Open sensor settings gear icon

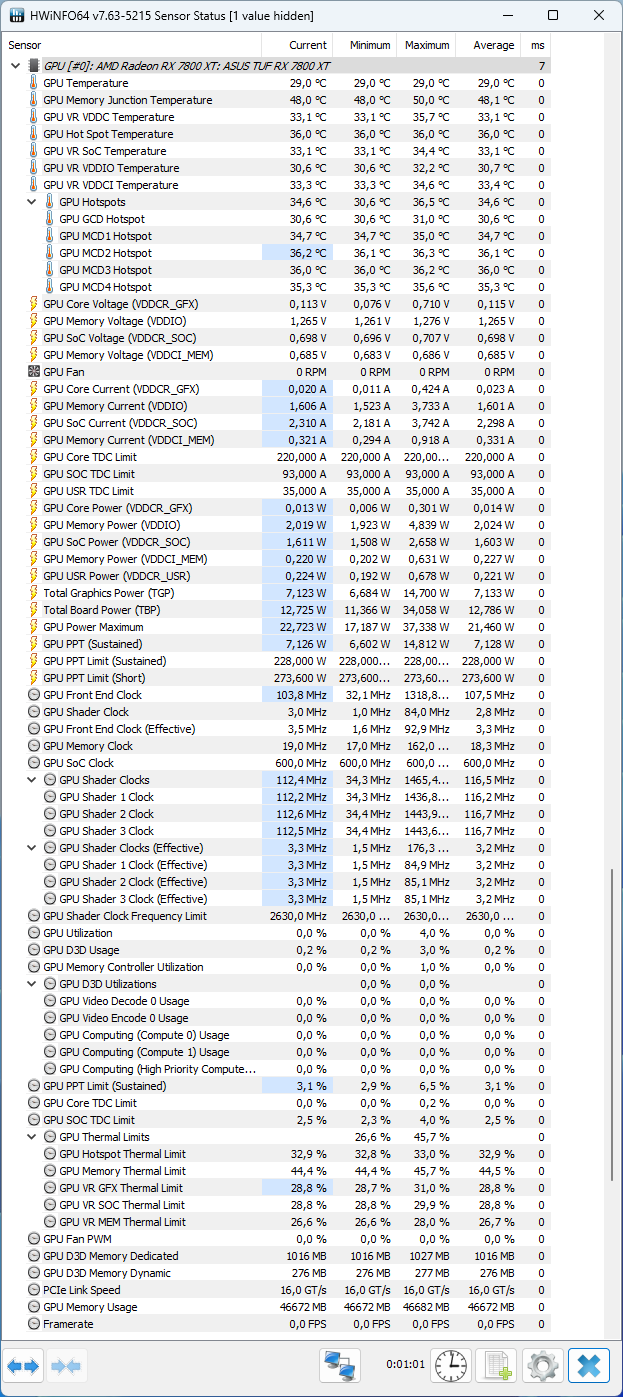coord(542,1365)
